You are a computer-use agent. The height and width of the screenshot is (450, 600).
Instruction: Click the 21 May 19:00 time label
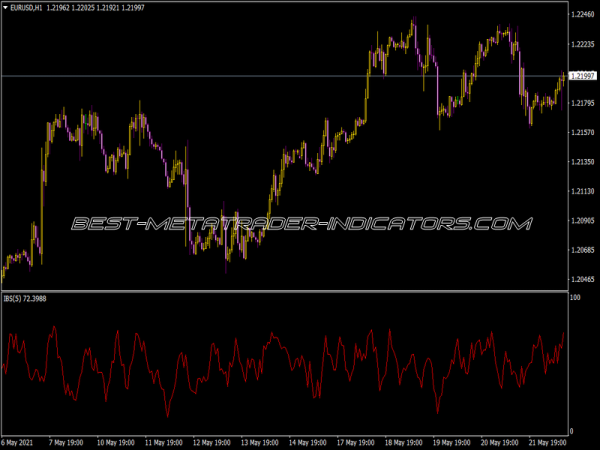(x=552, y=441)
